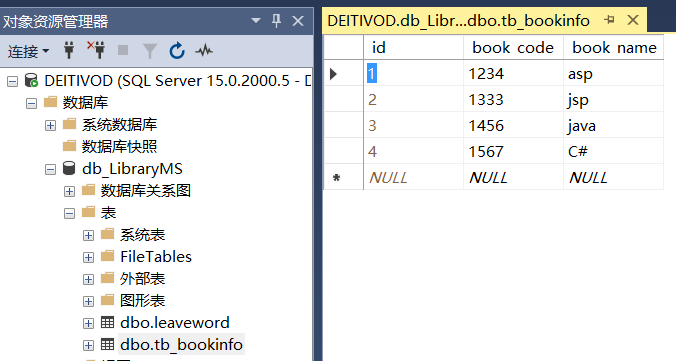The width and height of the screenshot is (676, 361).
Task: Click the db_LibraryMS database cylinder icon
Action: 69,168
